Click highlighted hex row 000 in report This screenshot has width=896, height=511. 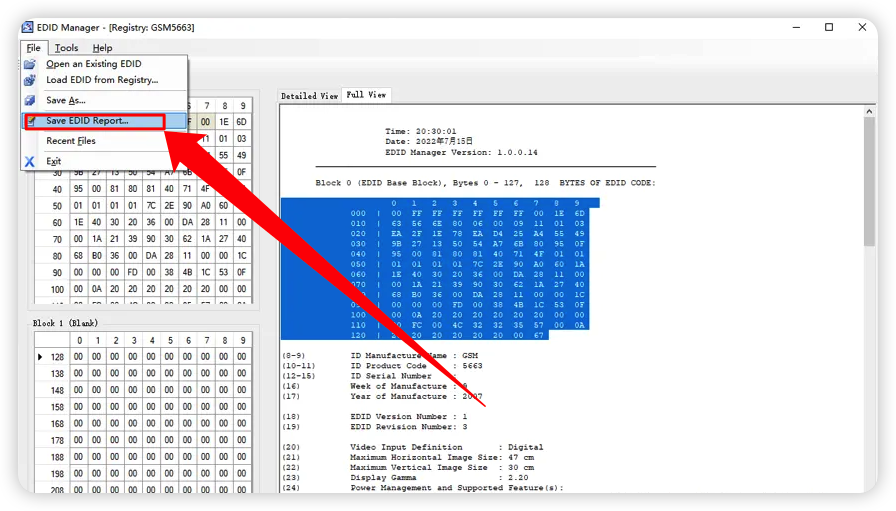tap(467, 213)
